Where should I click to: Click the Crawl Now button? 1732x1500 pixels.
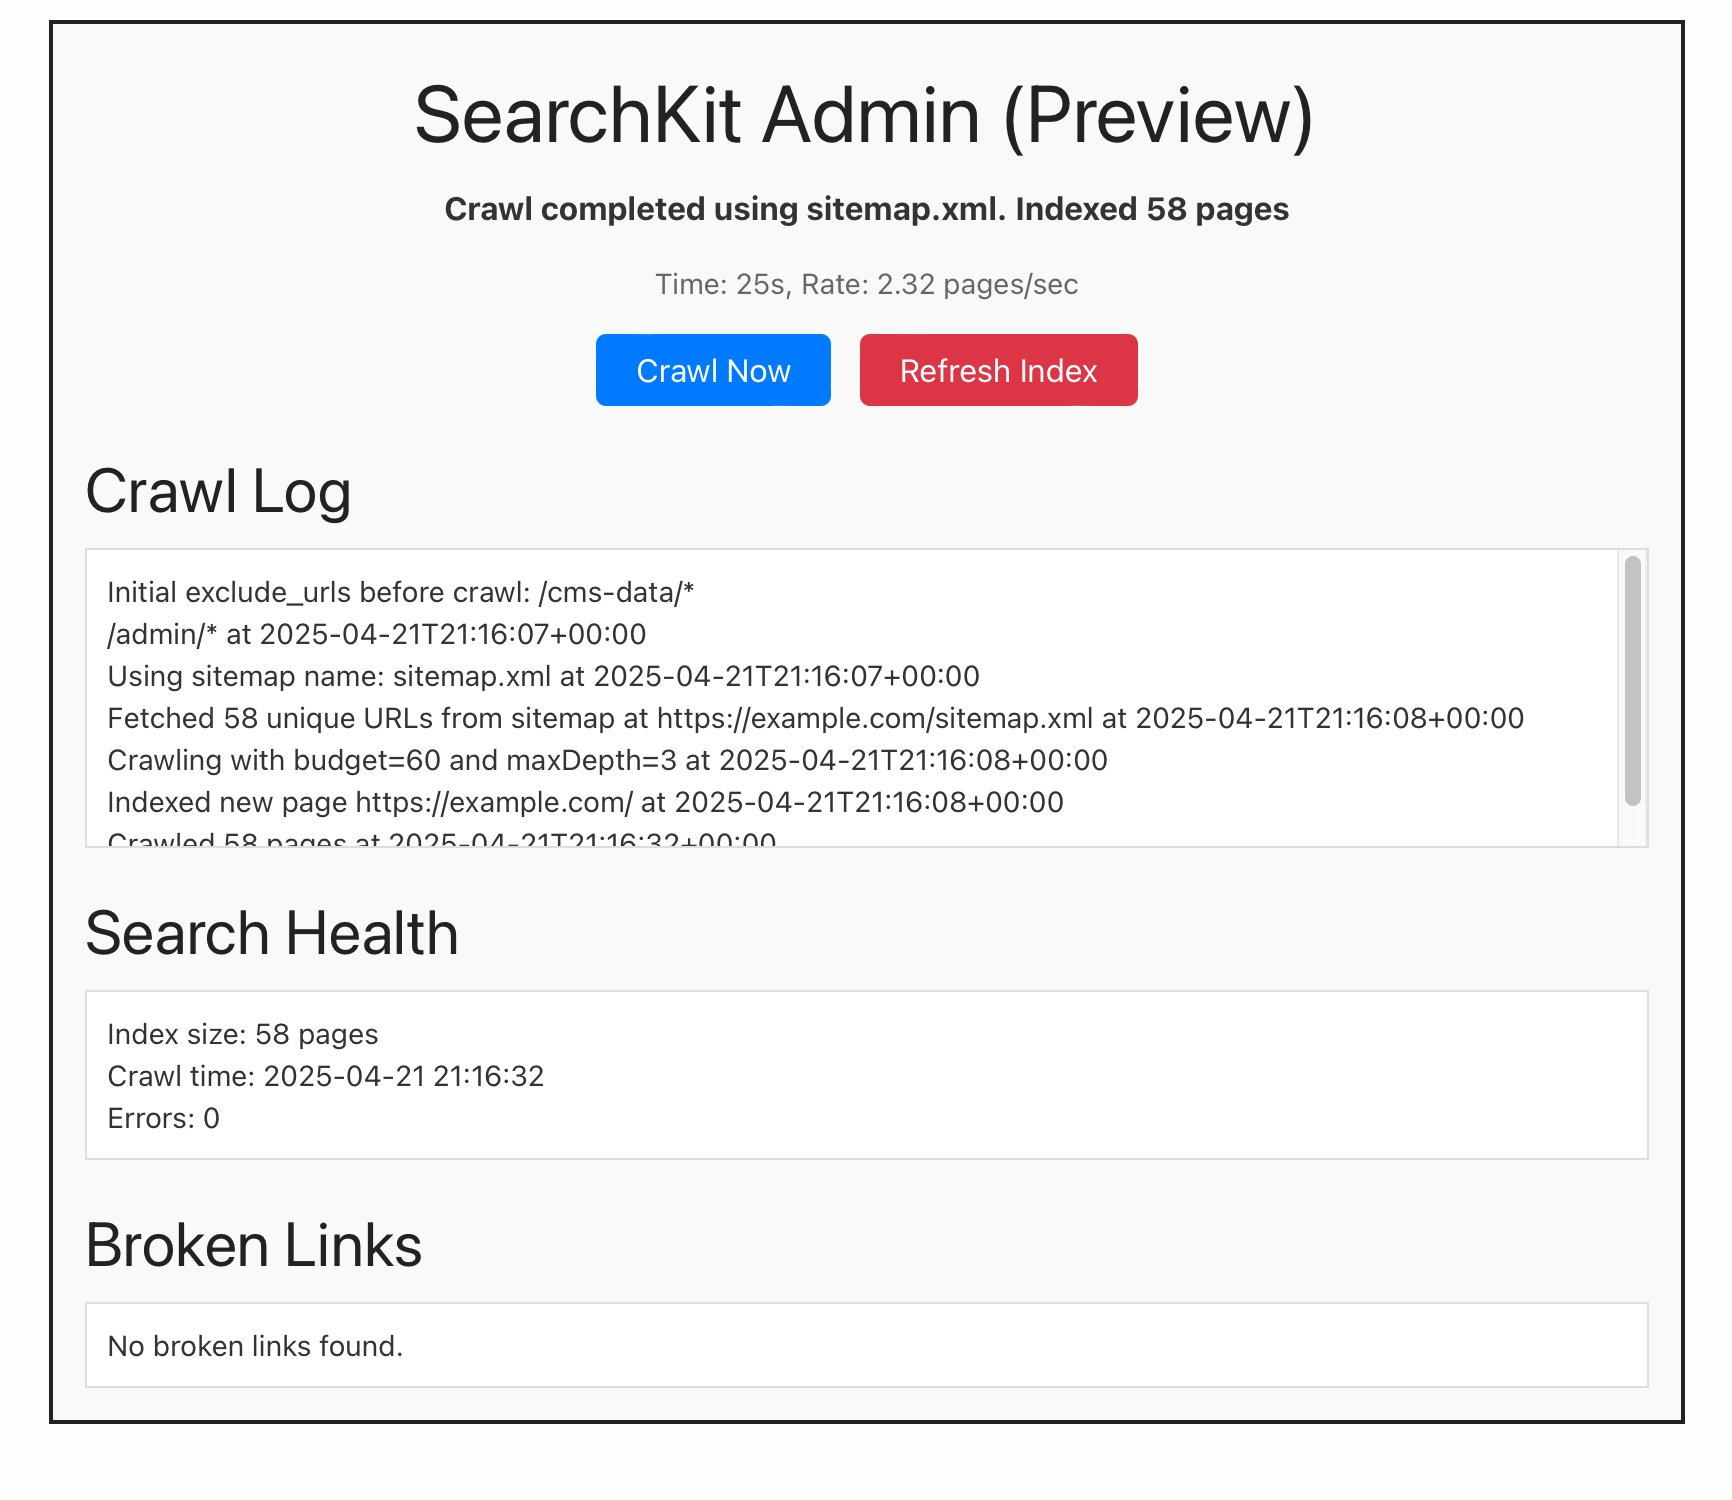coord(713,371)
